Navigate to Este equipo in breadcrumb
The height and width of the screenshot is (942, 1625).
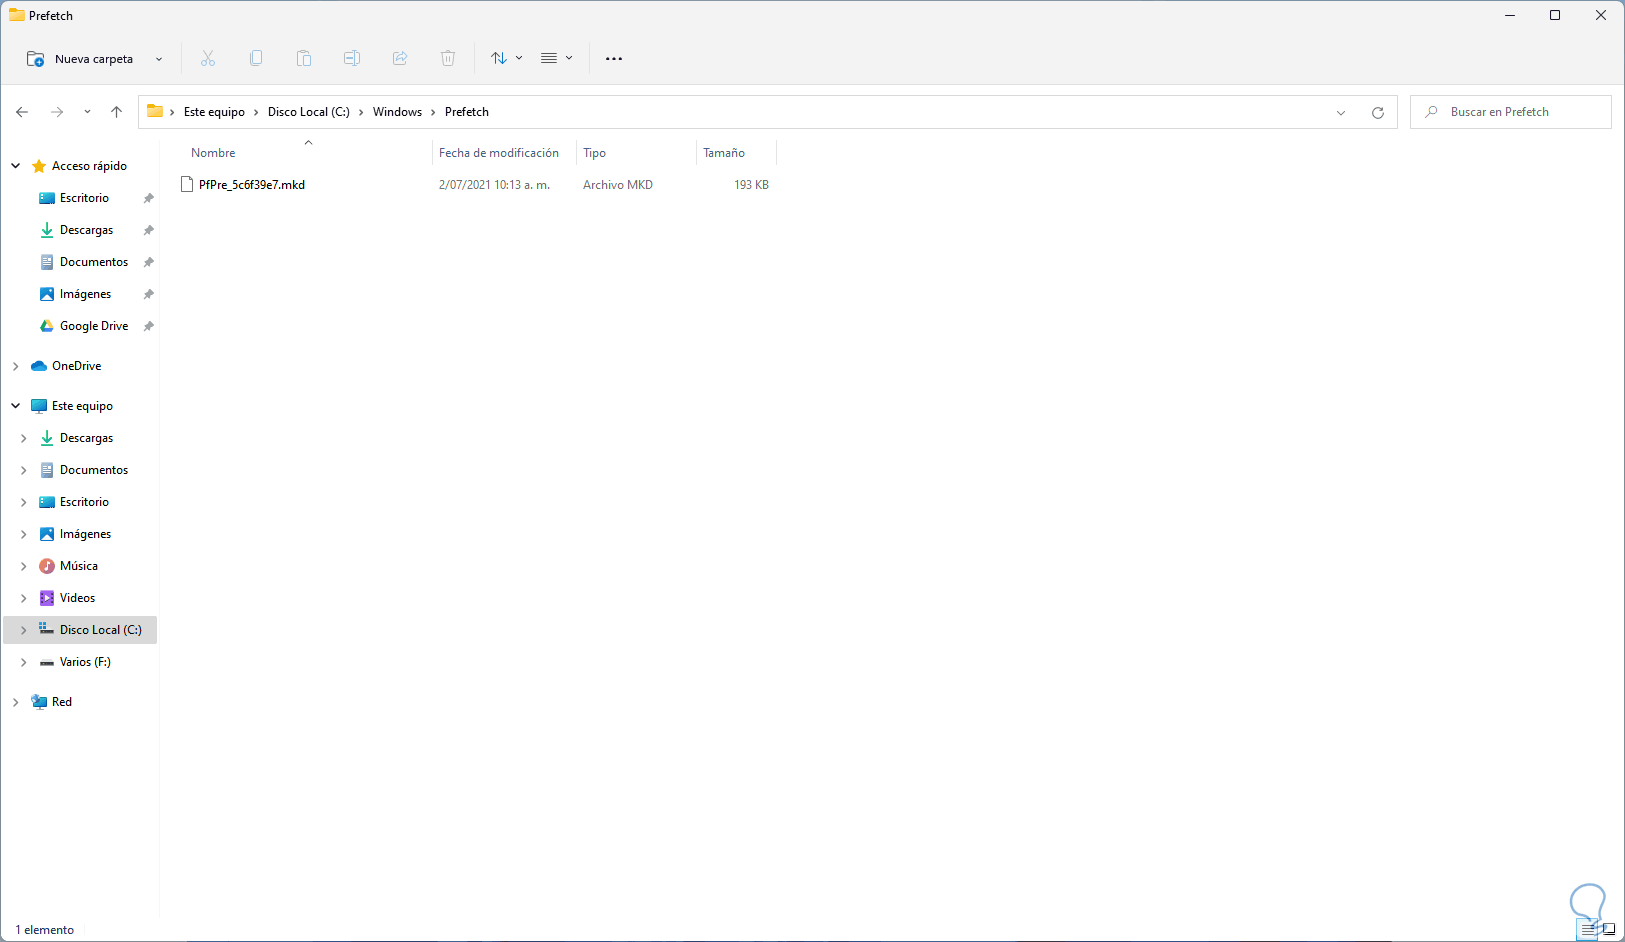[x=214, y=112]
